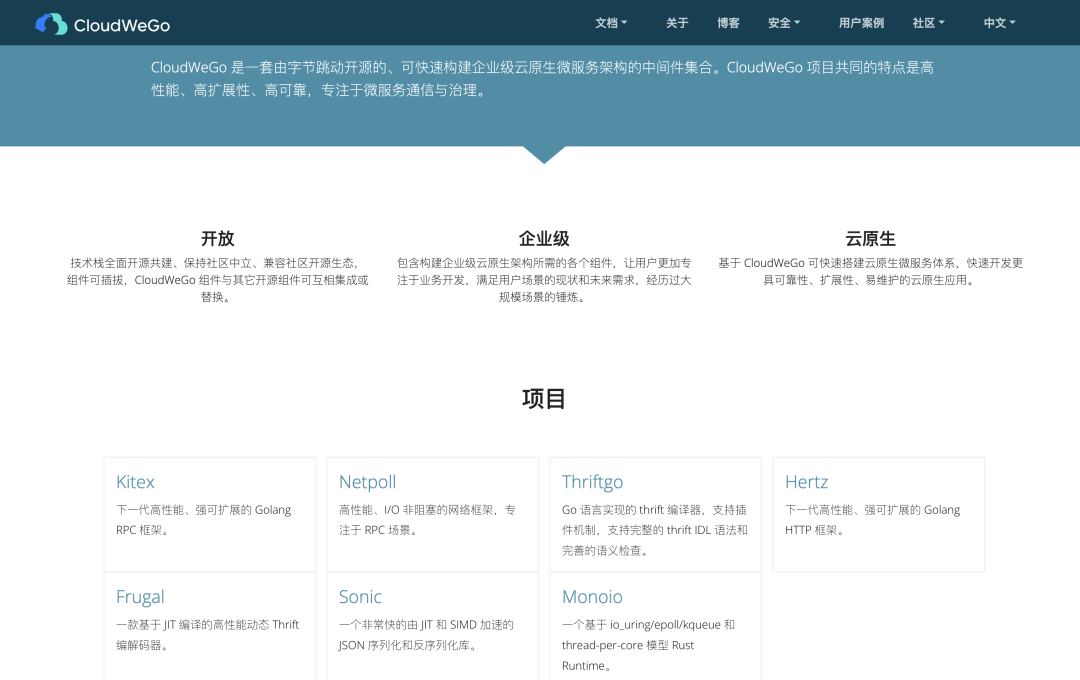This screenshot has width=1080, height=680.
Task: Open the 用户案例 page
Action: pos(861,23)
